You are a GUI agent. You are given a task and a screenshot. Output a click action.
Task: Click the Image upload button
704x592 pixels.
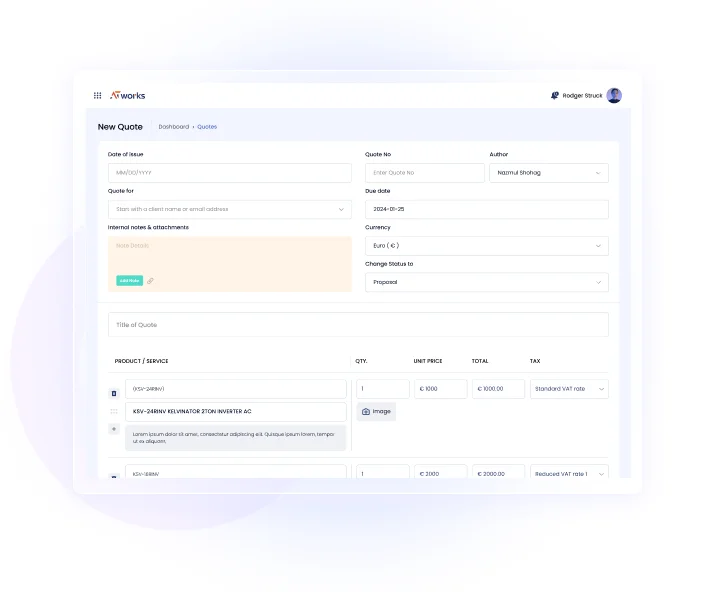376,411
